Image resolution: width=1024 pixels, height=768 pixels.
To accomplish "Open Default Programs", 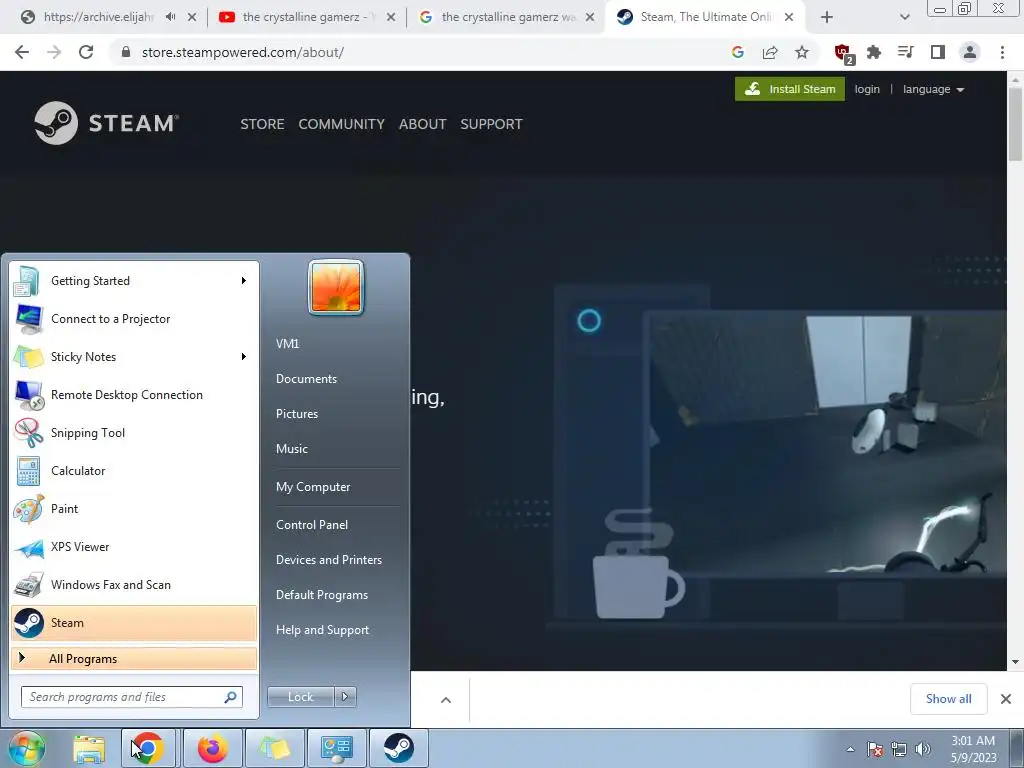I will [322, 595].
